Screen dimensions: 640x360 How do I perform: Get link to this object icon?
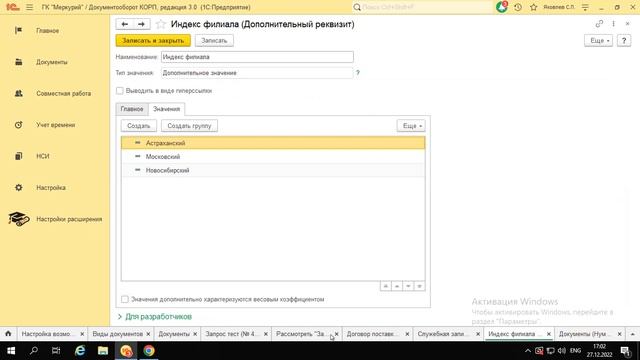599,24
